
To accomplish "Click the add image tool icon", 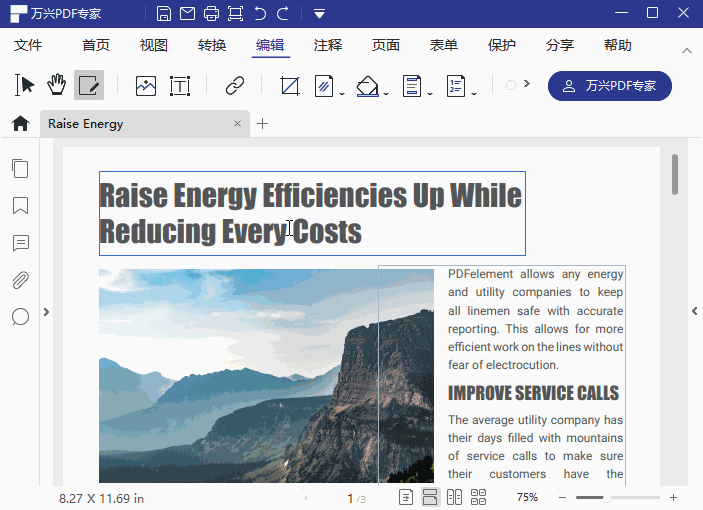I will [x=146, y=86].
